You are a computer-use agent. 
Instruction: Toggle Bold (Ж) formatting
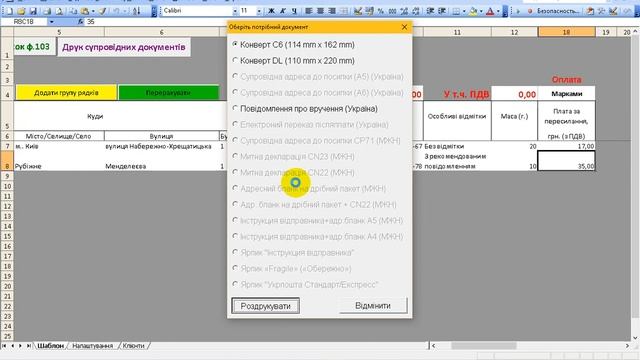click(x=271, y=11)
